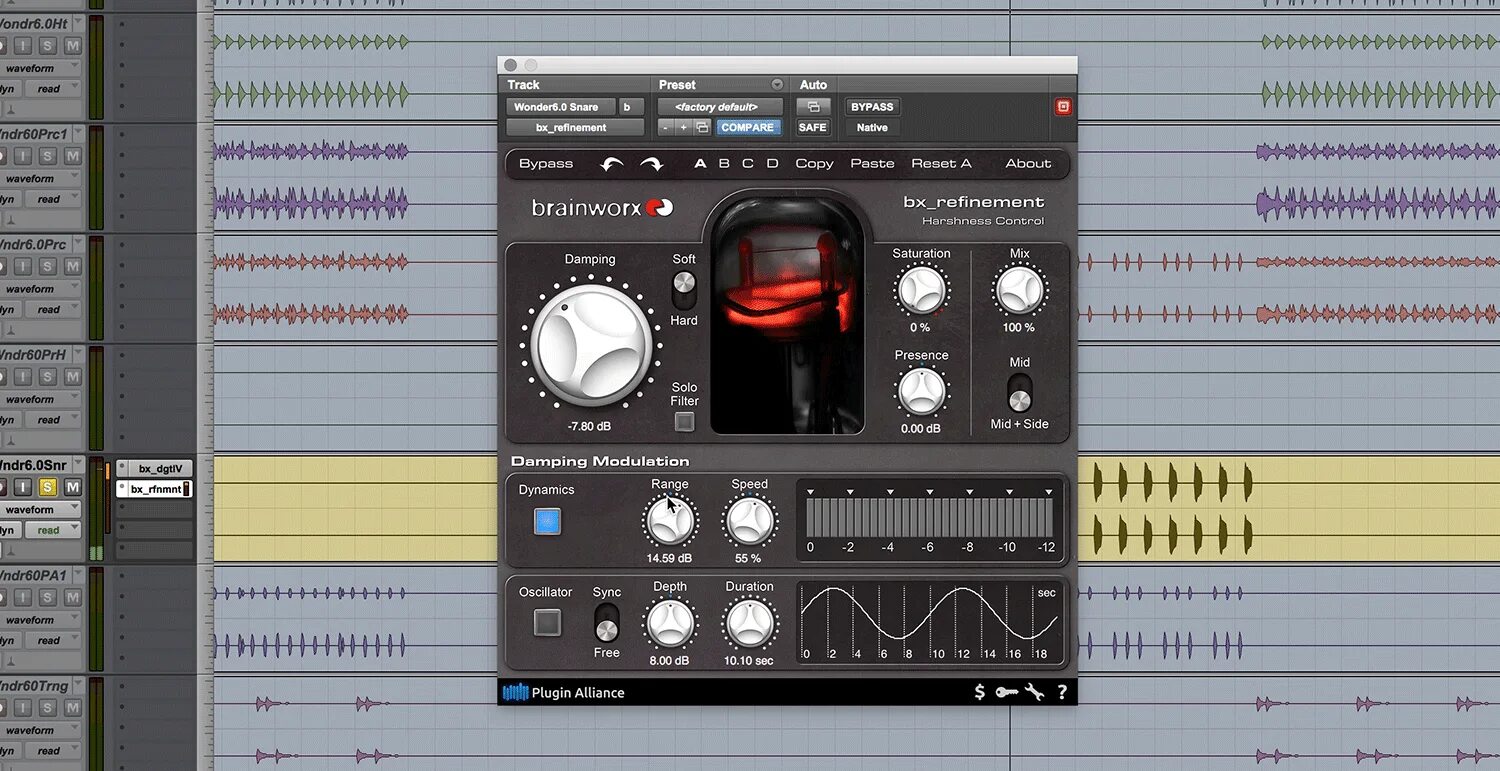This screenshot has height=771, width=1500.
Task: Select settings slot A
Action: point(700,164)
